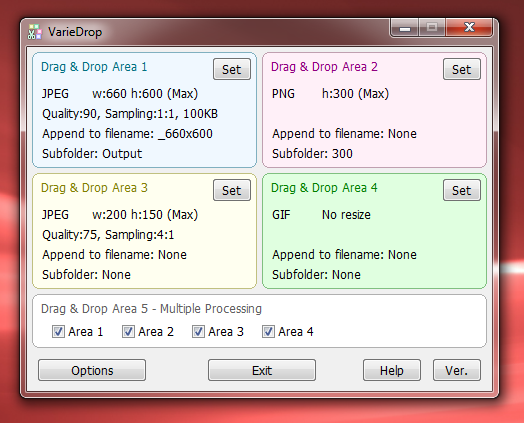Click the Exit button
The image size is (524, 423).
pos(262,370)
